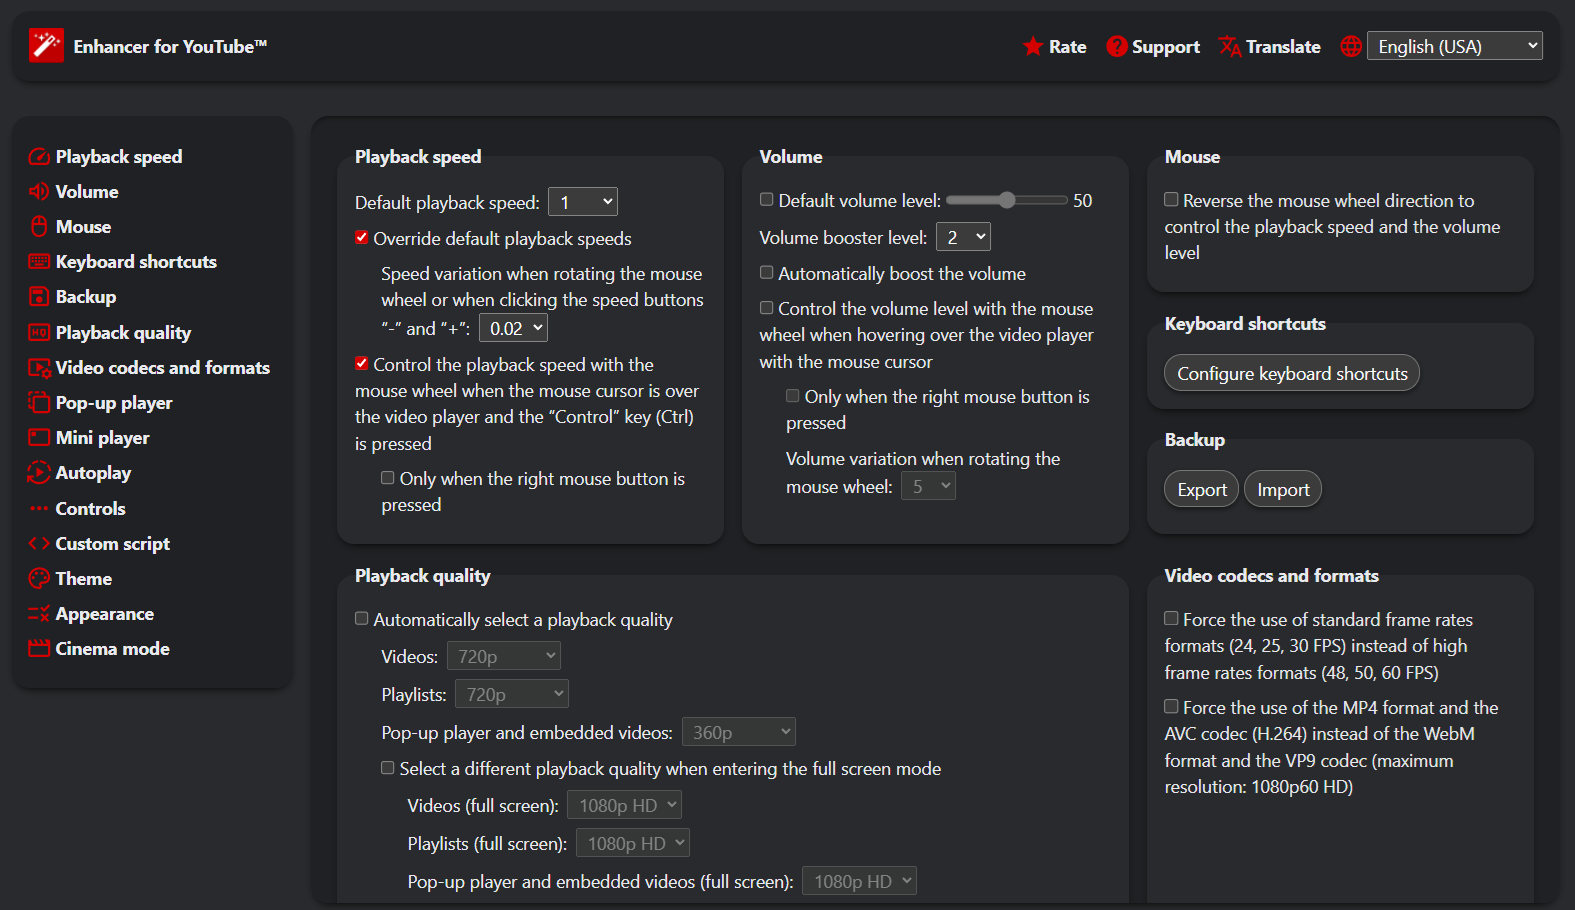Open the Playlists (full screen) 1080p HD dropdown
This screenshot has width=1575, height=910.
click(633, 843)
